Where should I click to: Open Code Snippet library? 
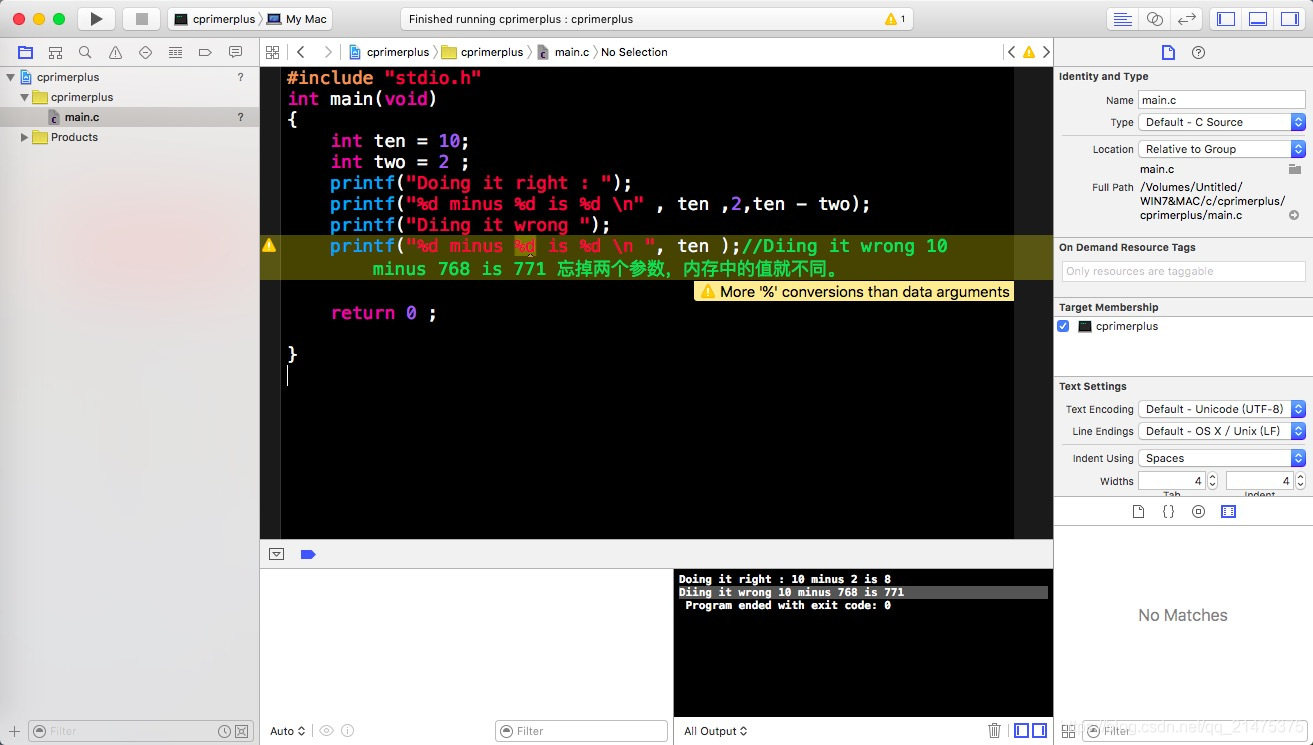tap(1168, 511)
